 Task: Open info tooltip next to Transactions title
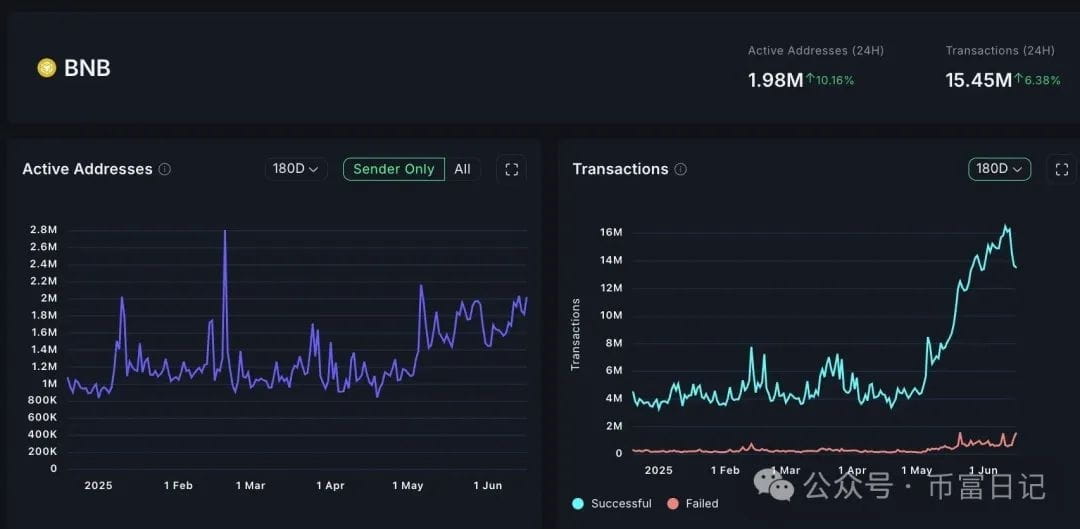pyautogui.click(x=681, y=169)
